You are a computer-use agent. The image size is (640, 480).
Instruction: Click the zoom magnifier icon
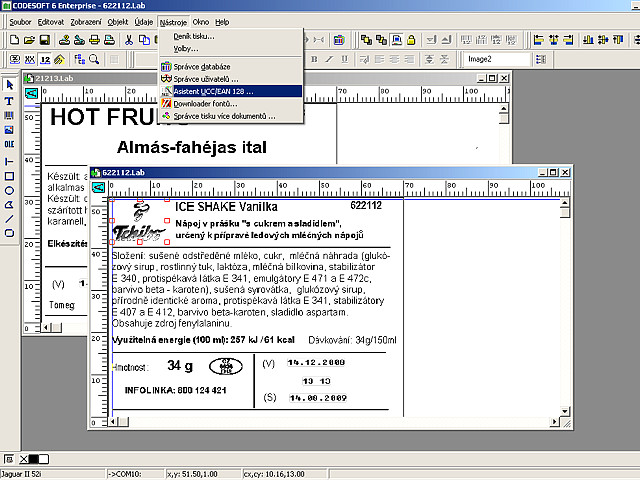[x=94, y=60]
